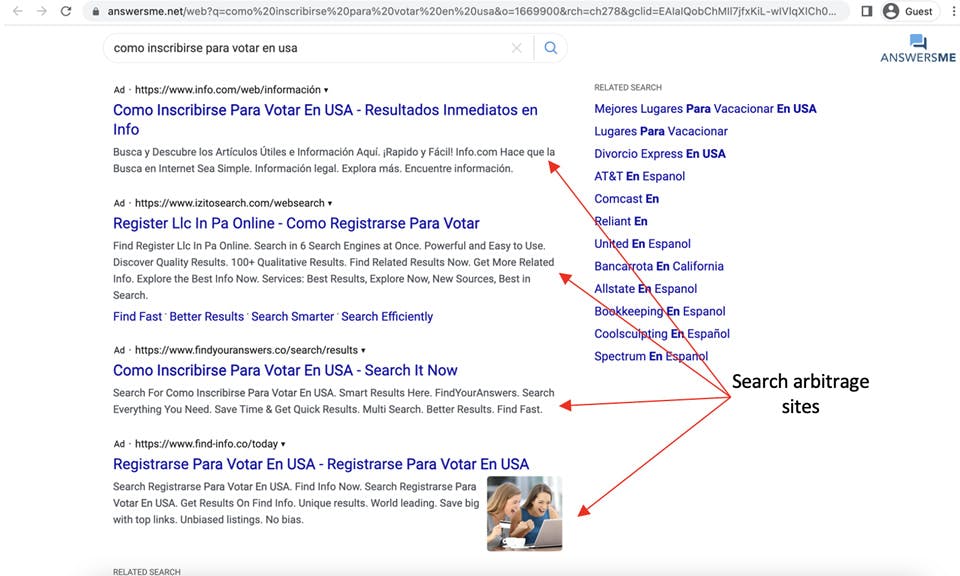Select related search 'Divorcio Express En USA'
This screenshot has width=960, height=576.
point(659,154)
